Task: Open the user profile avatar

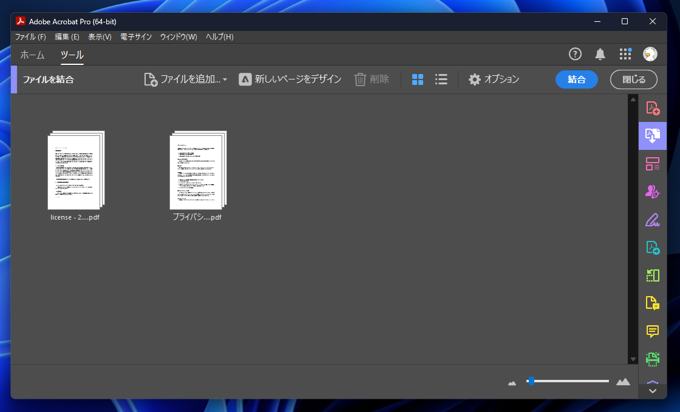Action: coord(650,54)
